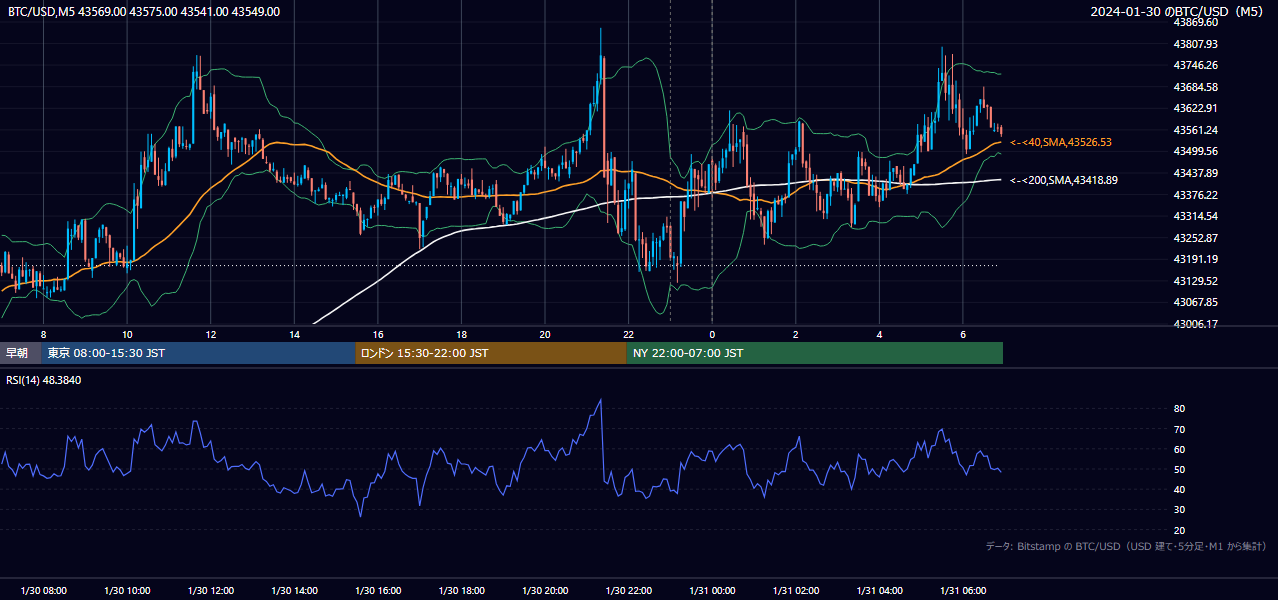Image resolution: width=1278 pixels, height=600 pixels.
Task: Click price axis value 43684.58
Action: [1195, 87]
